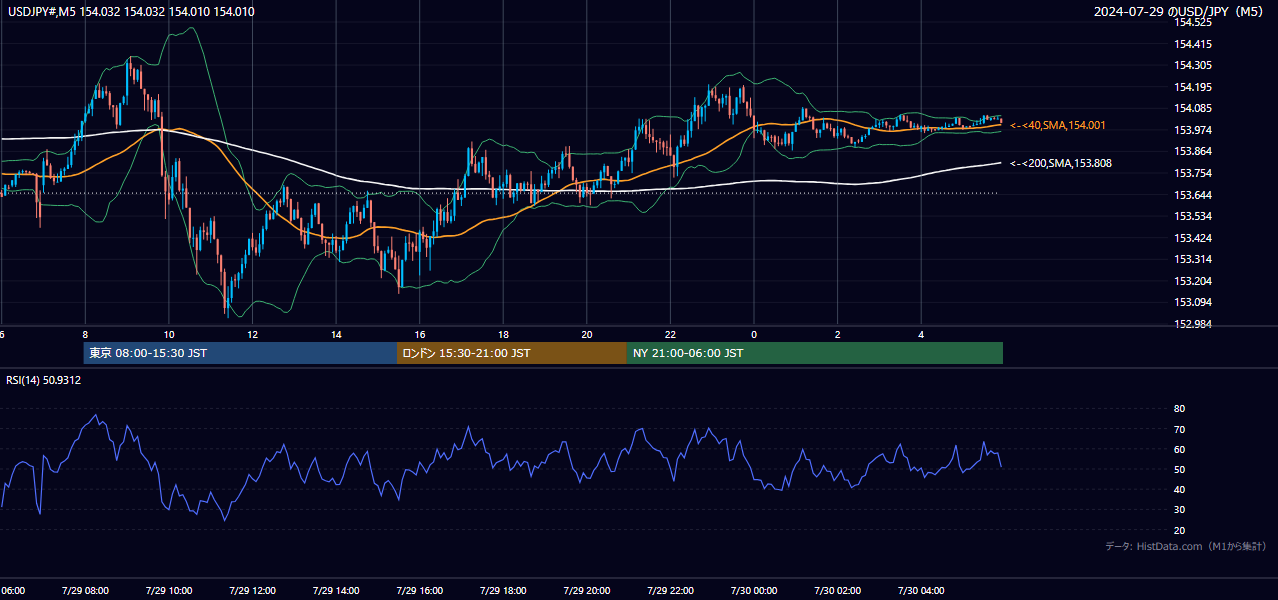Click price axis label 153.094
This screenshot has height=600, width=1278.
point(1193,302)
